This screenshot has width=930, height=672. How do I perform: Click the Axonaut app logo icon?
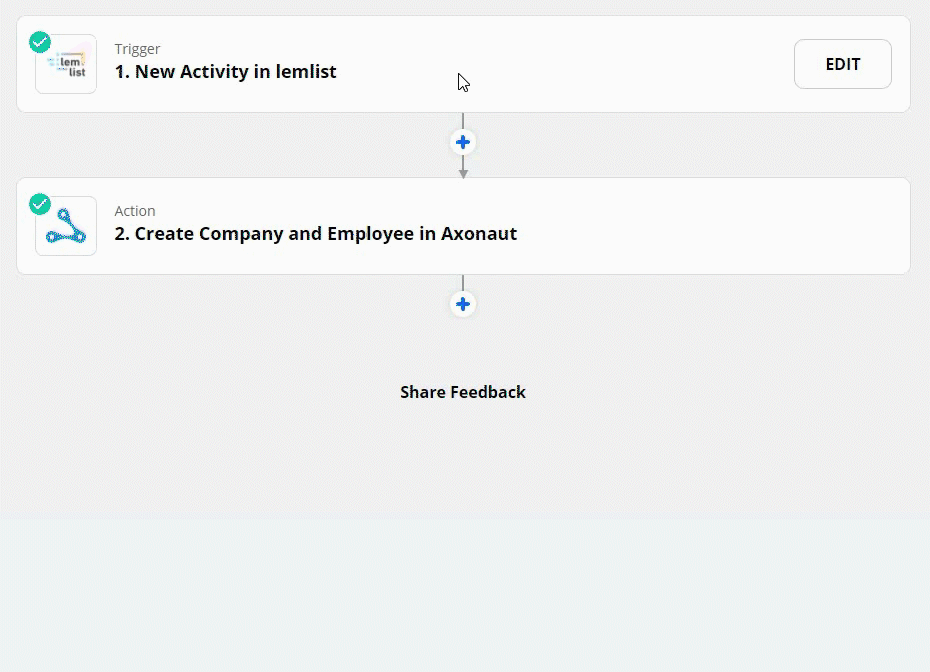67,227
